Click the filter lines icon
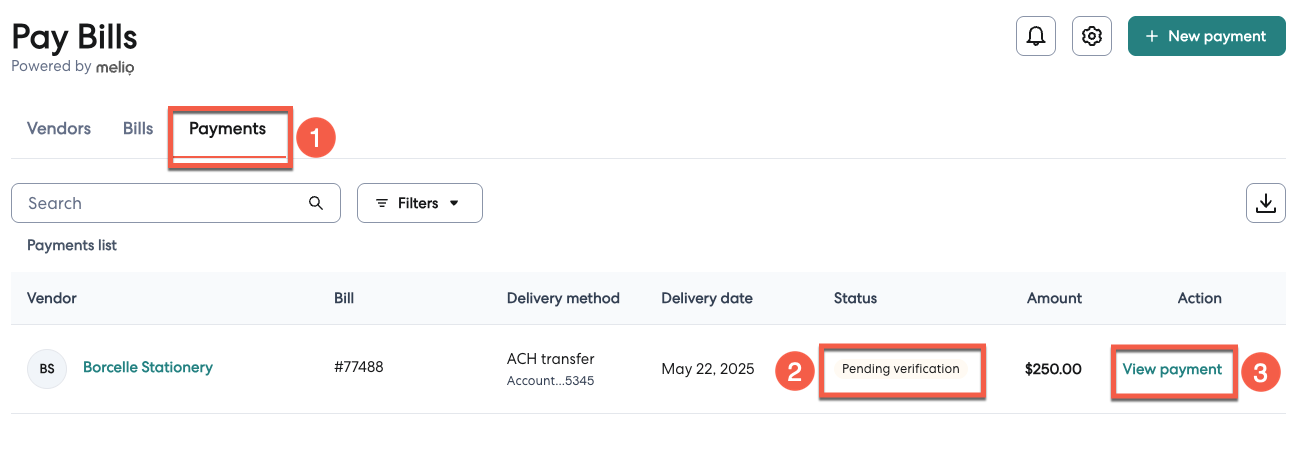The height and width of the screenshot is (473, 1297). (382, 203)
